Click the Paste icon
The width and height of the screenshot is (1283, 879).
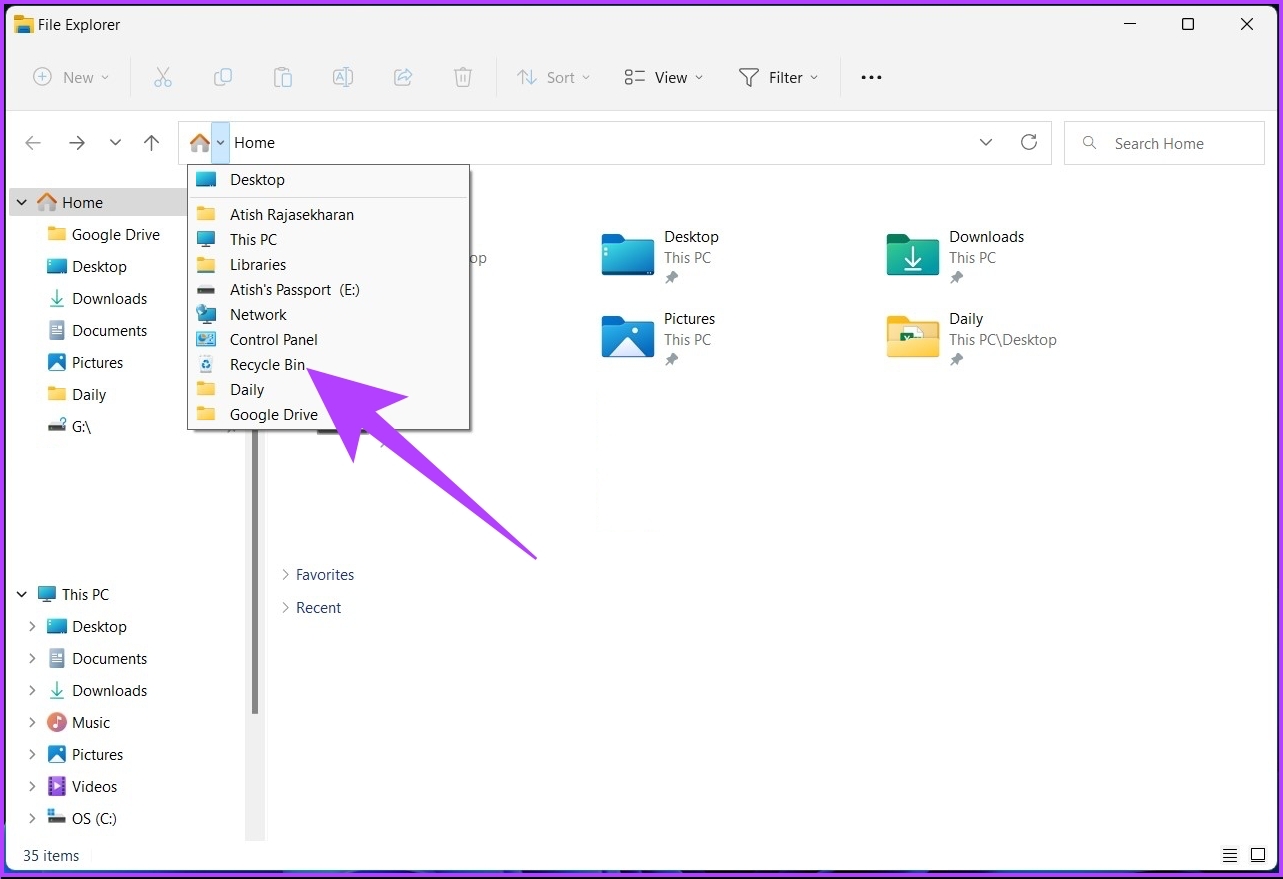pyautogui.click(x=283, y=77)
